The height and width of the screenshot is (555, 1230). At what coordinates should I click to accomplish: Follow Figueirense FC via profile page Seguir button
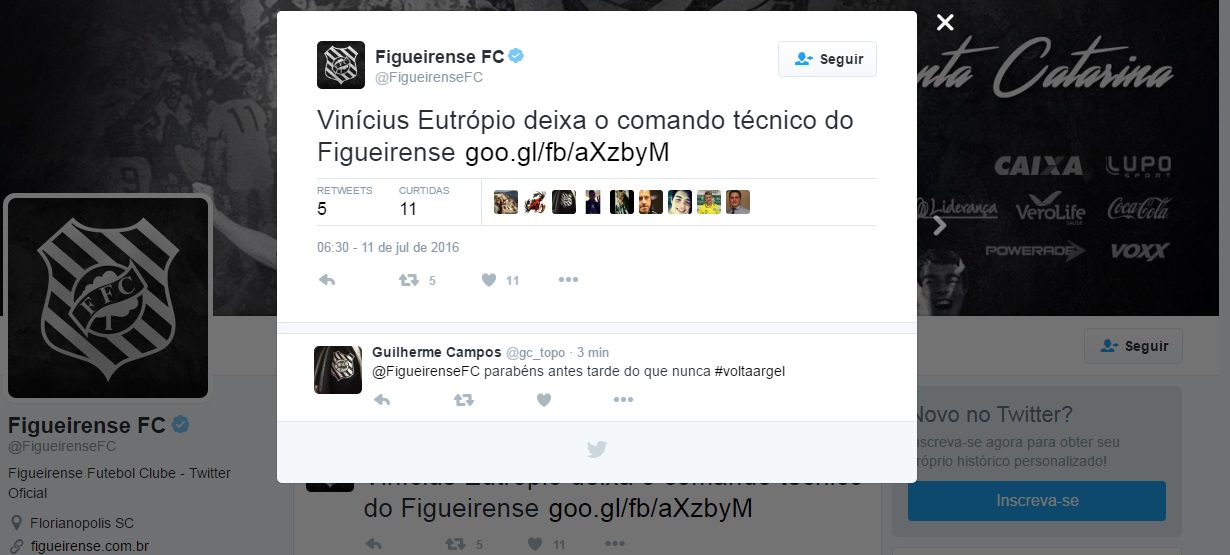pyautogui.click(x=1133, y=346)
